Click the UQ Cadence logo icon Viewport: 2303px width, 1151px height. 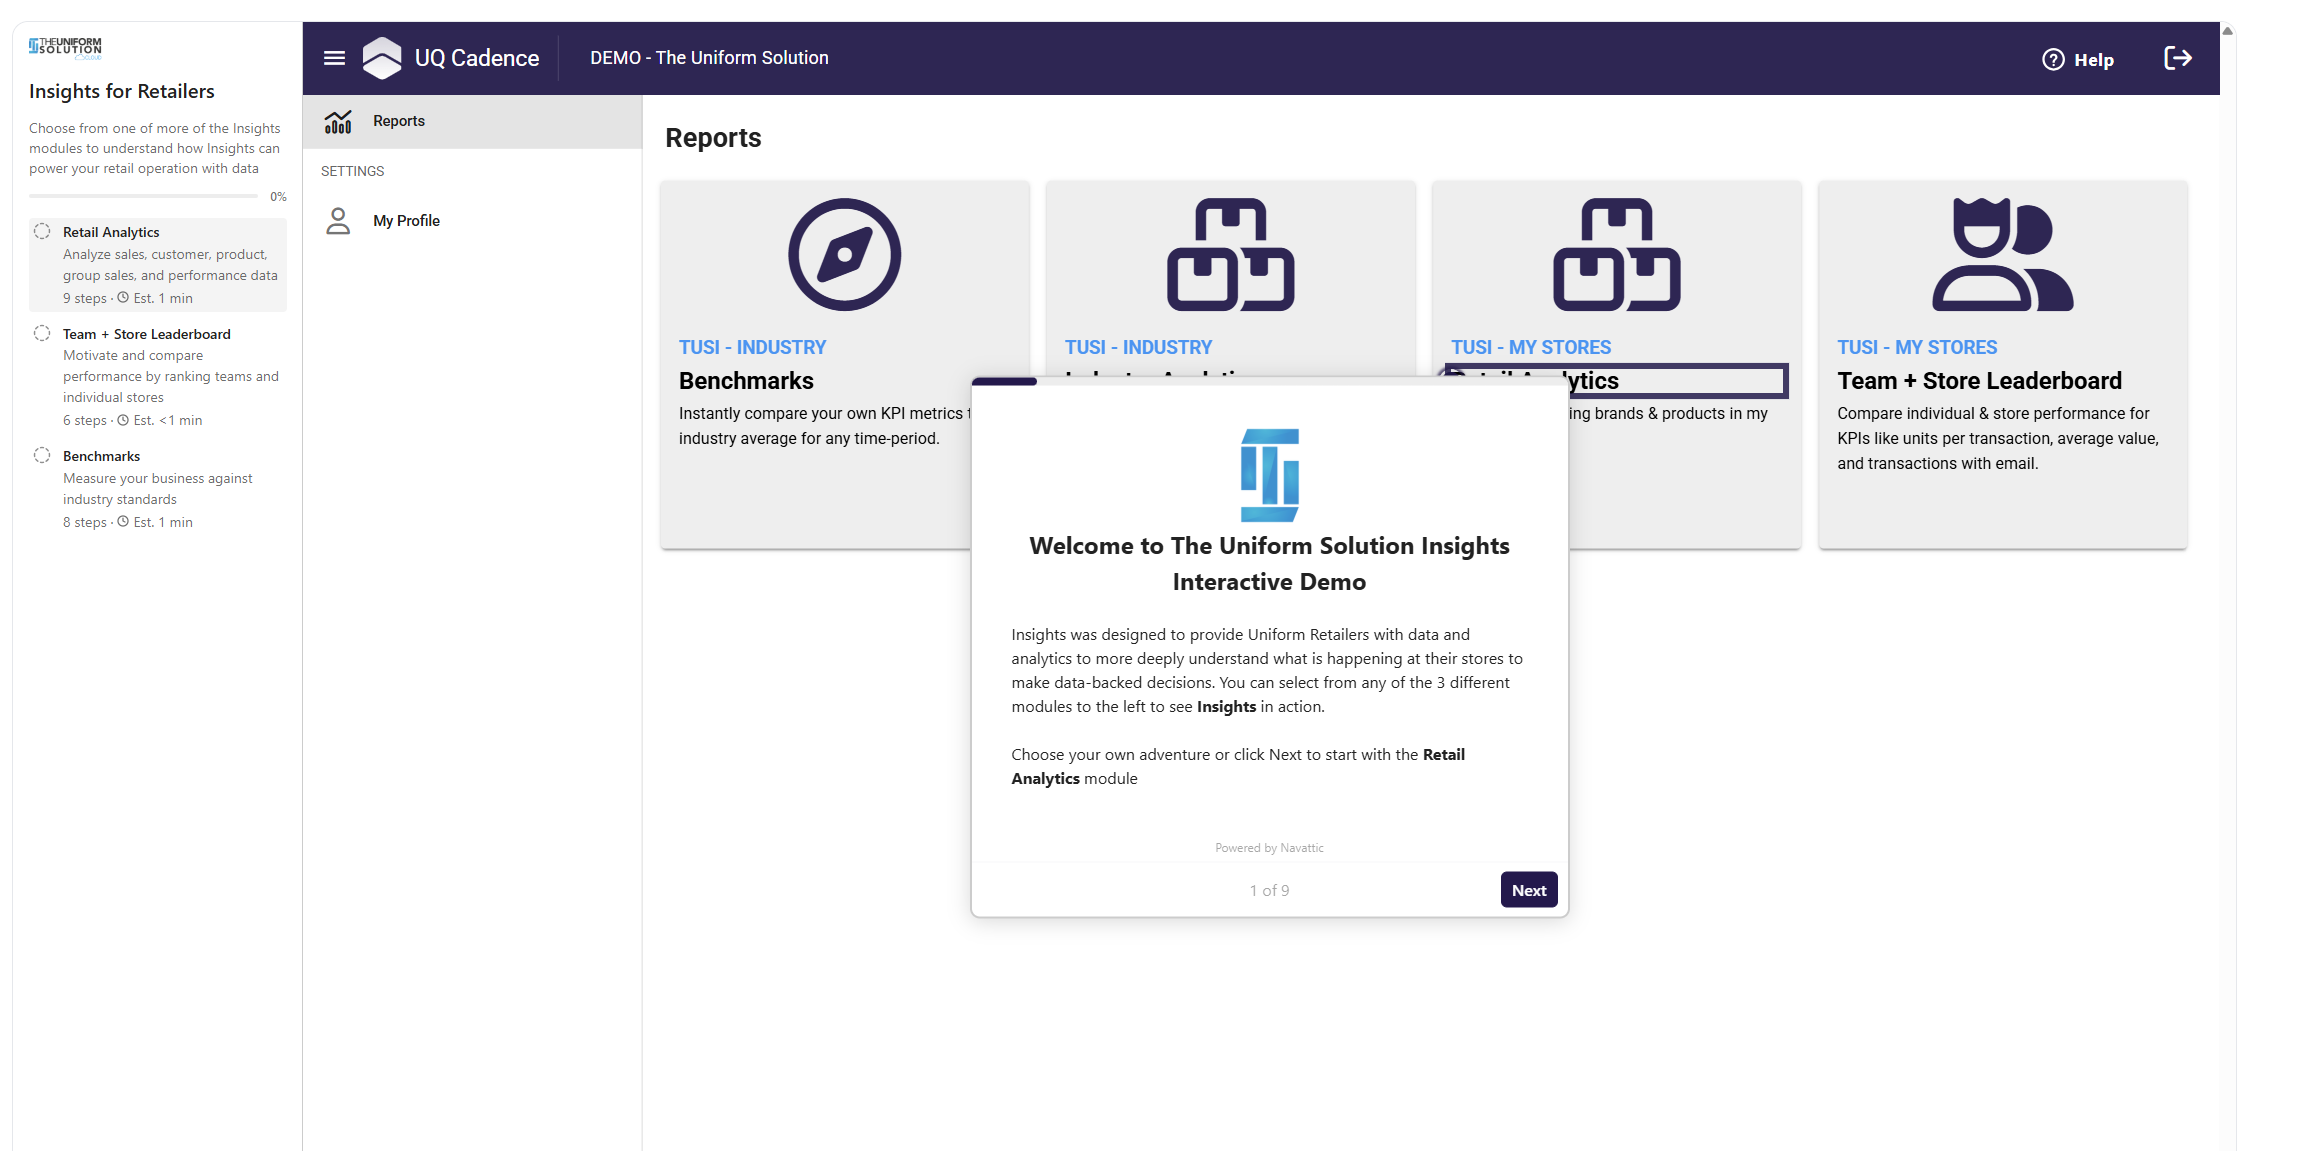point(382,58)
